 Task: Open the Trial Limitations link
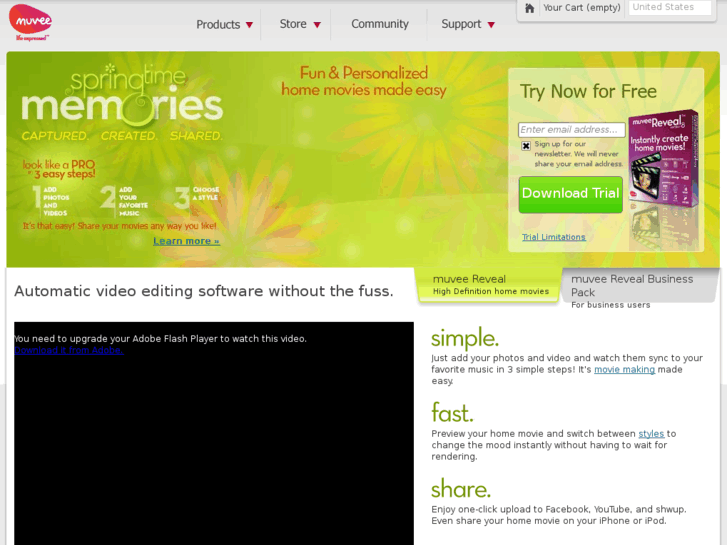pyautogui.click(x=554, y=237)
